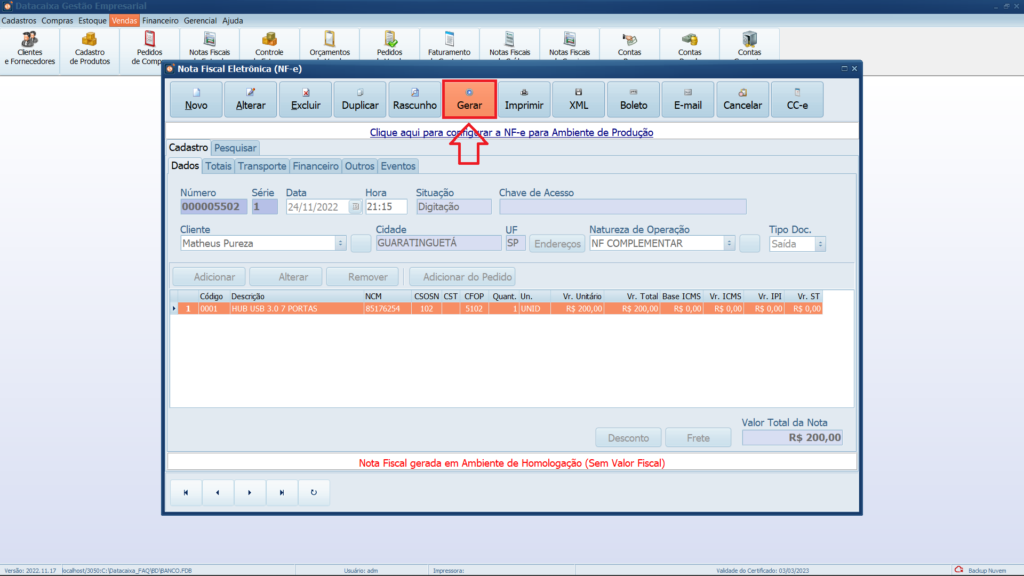
Task: Click the Gerar button to generate NF-e
Action: click(469, 100)
